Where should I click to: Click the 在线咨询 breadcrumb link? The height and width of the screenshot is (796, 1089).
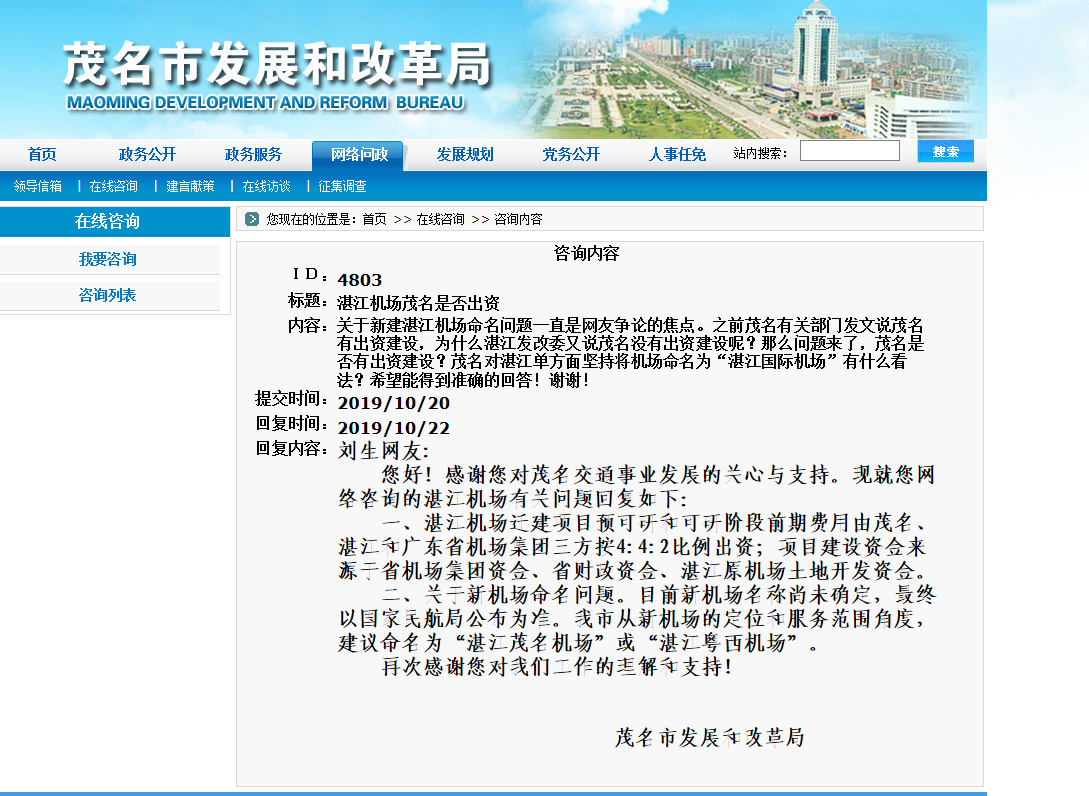(x=440, y=219)
